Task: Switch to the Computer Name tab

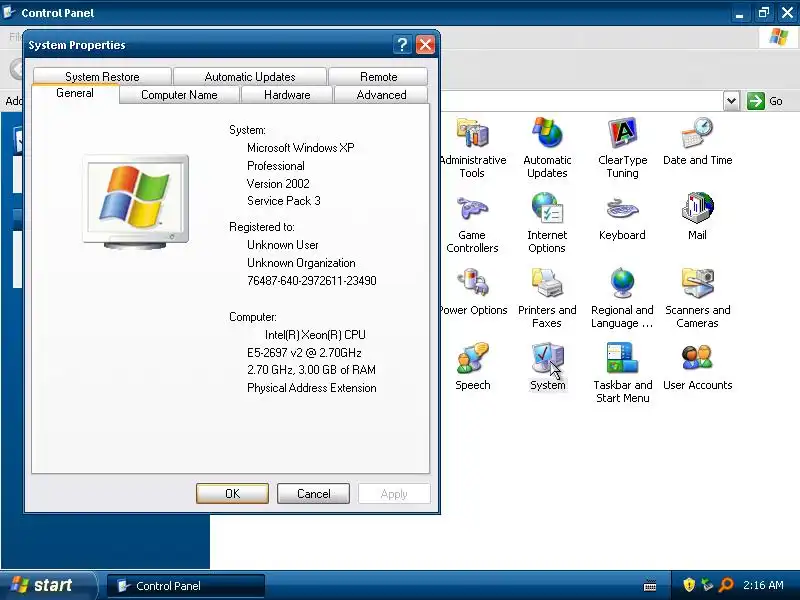Action: click(179, 95)
